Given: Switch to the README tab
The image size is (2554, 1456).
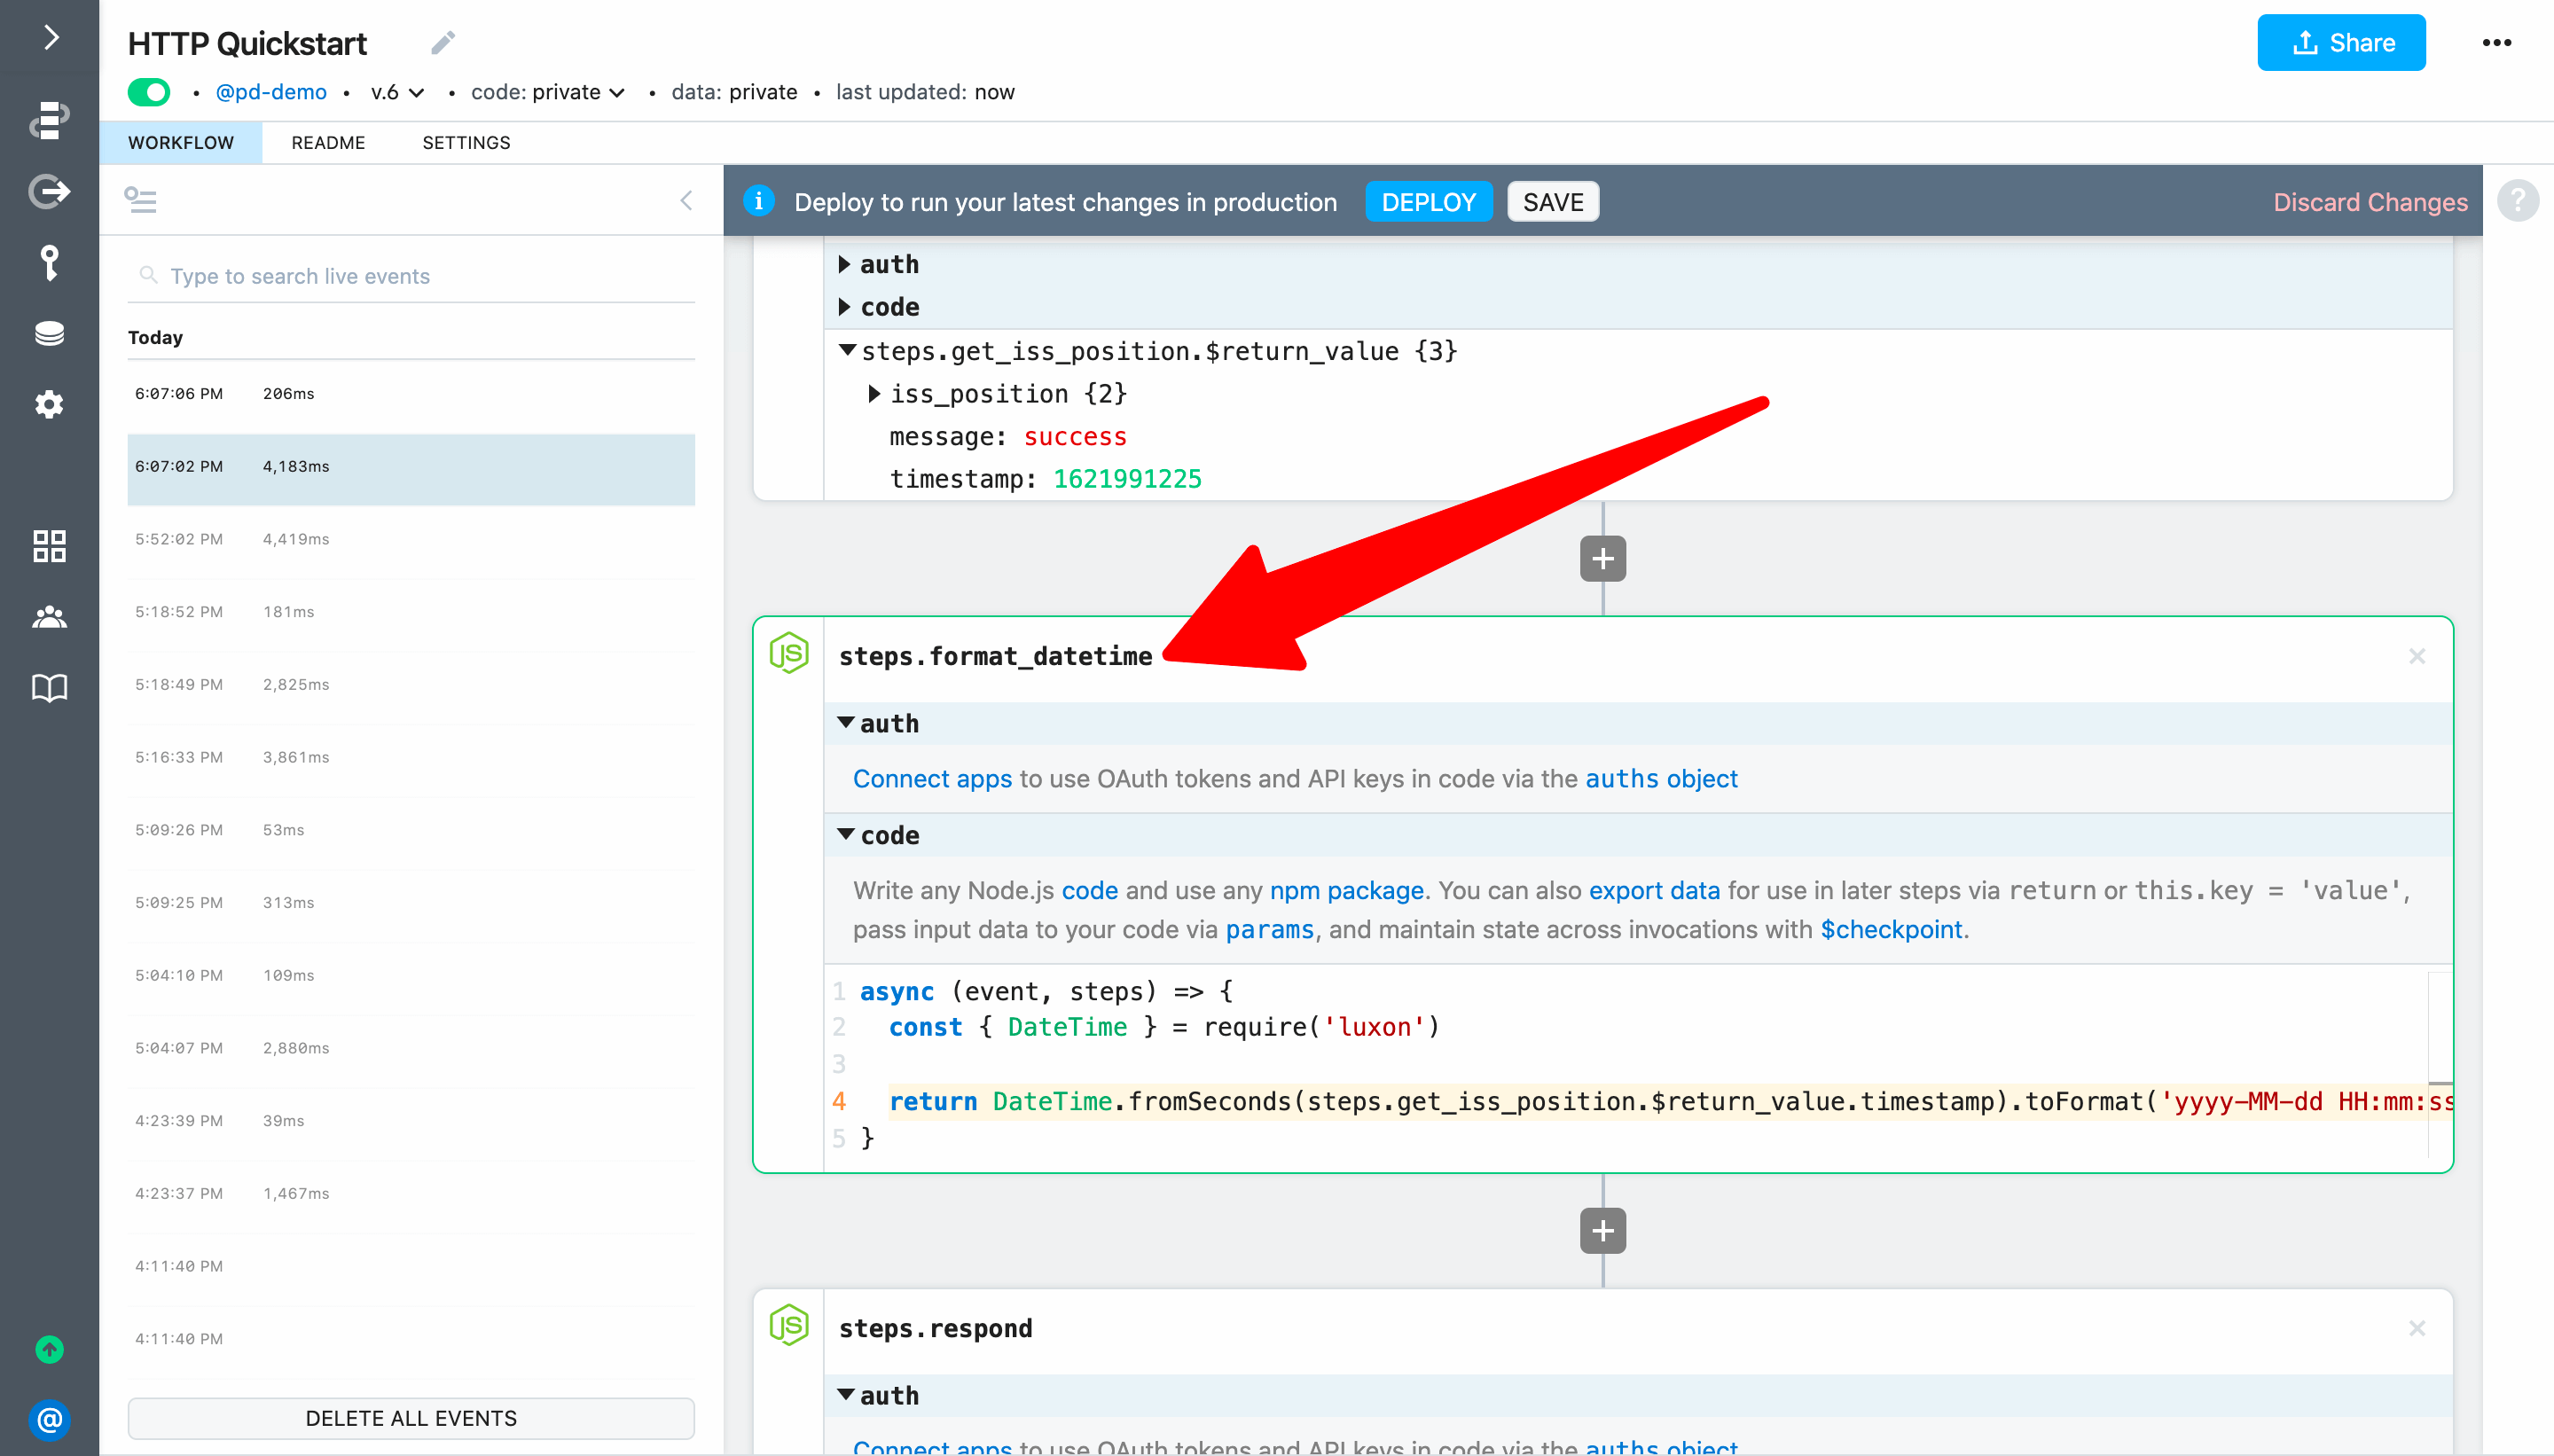Looking at the screenshot, I should (328, 143).
